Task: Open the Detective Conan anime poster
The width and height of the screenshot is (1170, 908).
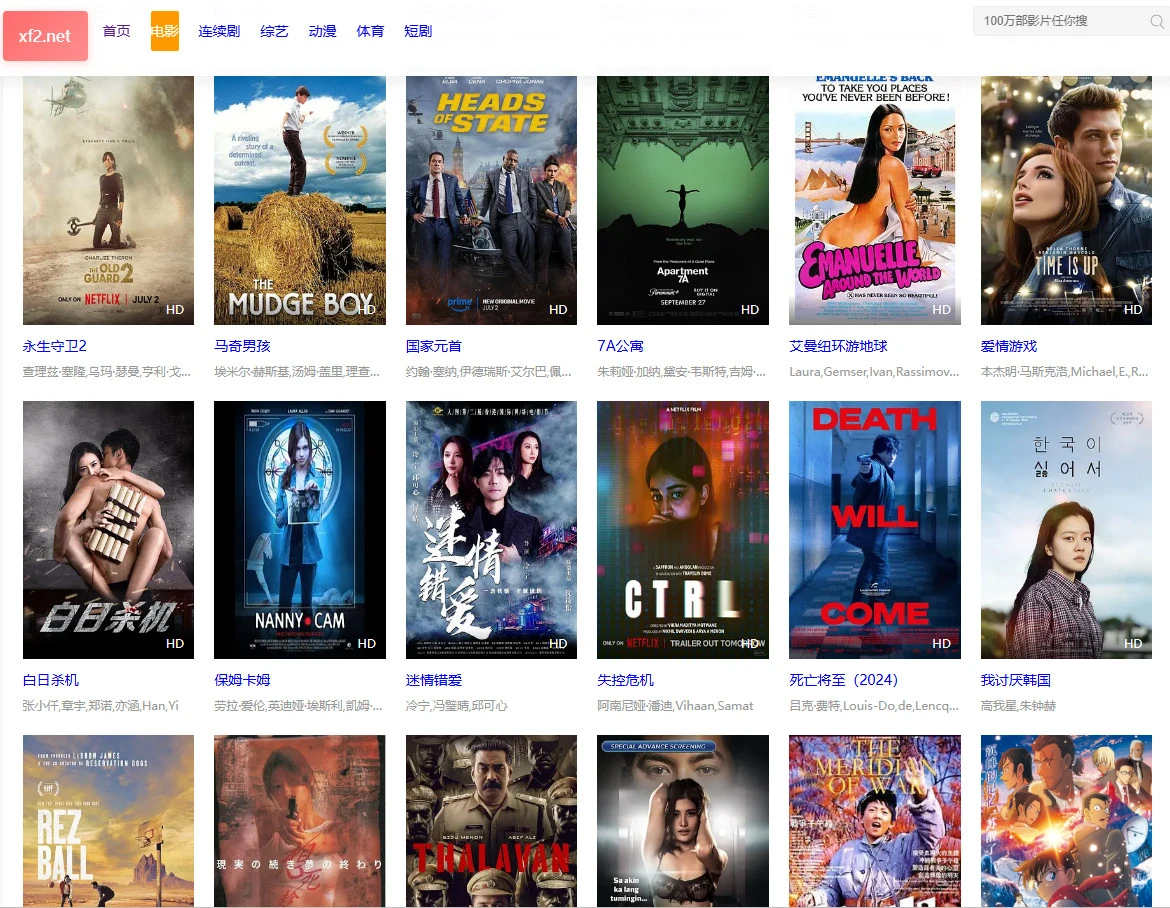Action: point(1066,821)
